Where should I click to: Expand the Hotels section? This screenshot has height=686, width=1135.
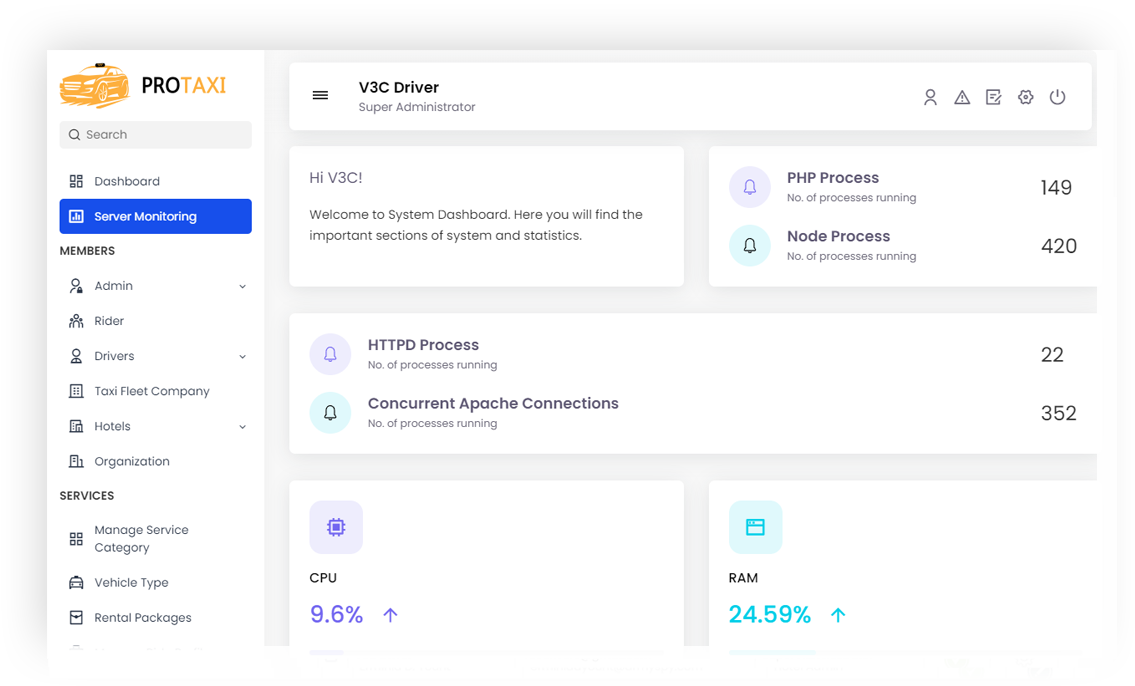[113, 426]
